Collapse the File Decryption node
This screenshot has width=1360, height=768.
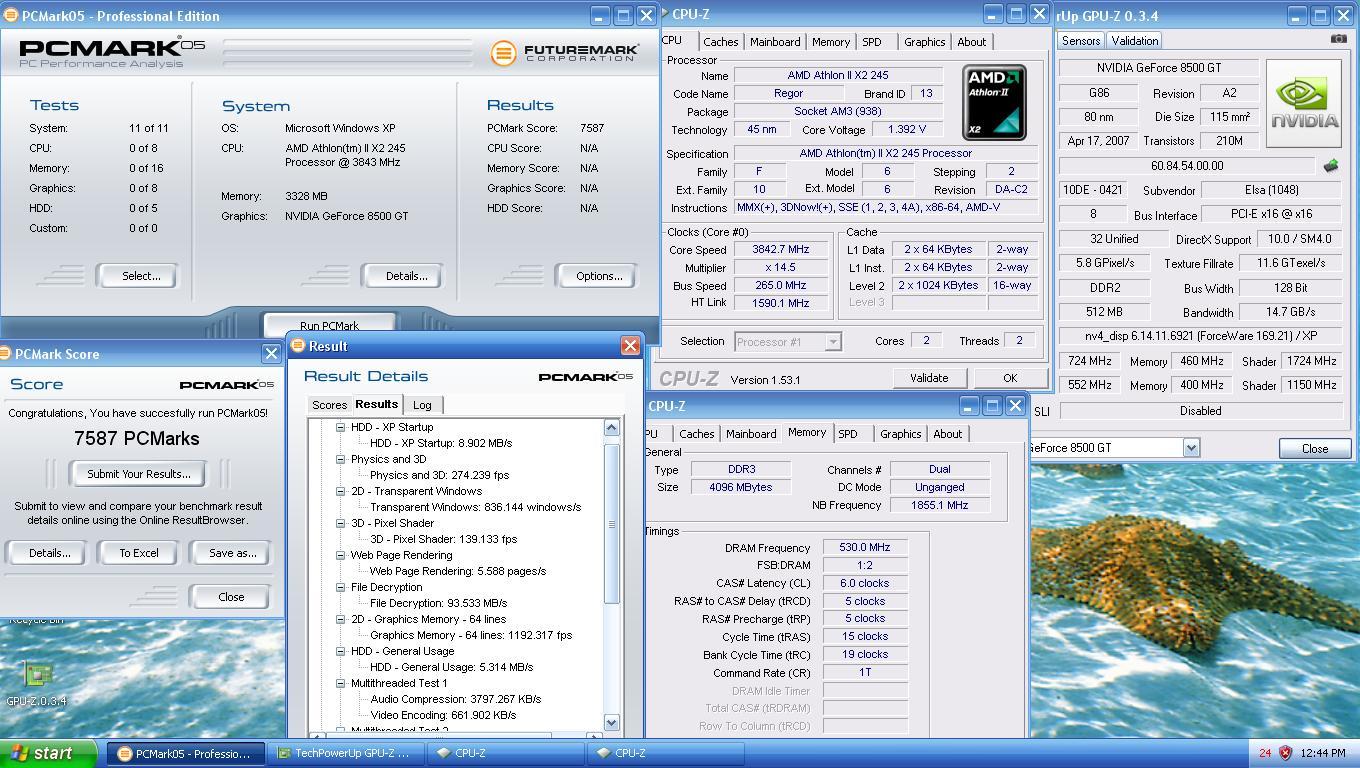[x=340, y=587]
